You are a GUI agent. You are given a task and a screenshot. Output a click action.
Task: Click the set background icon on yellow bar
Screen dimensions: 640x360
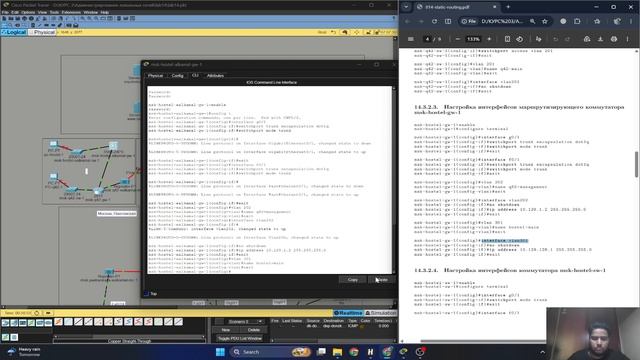coord(368,32)
